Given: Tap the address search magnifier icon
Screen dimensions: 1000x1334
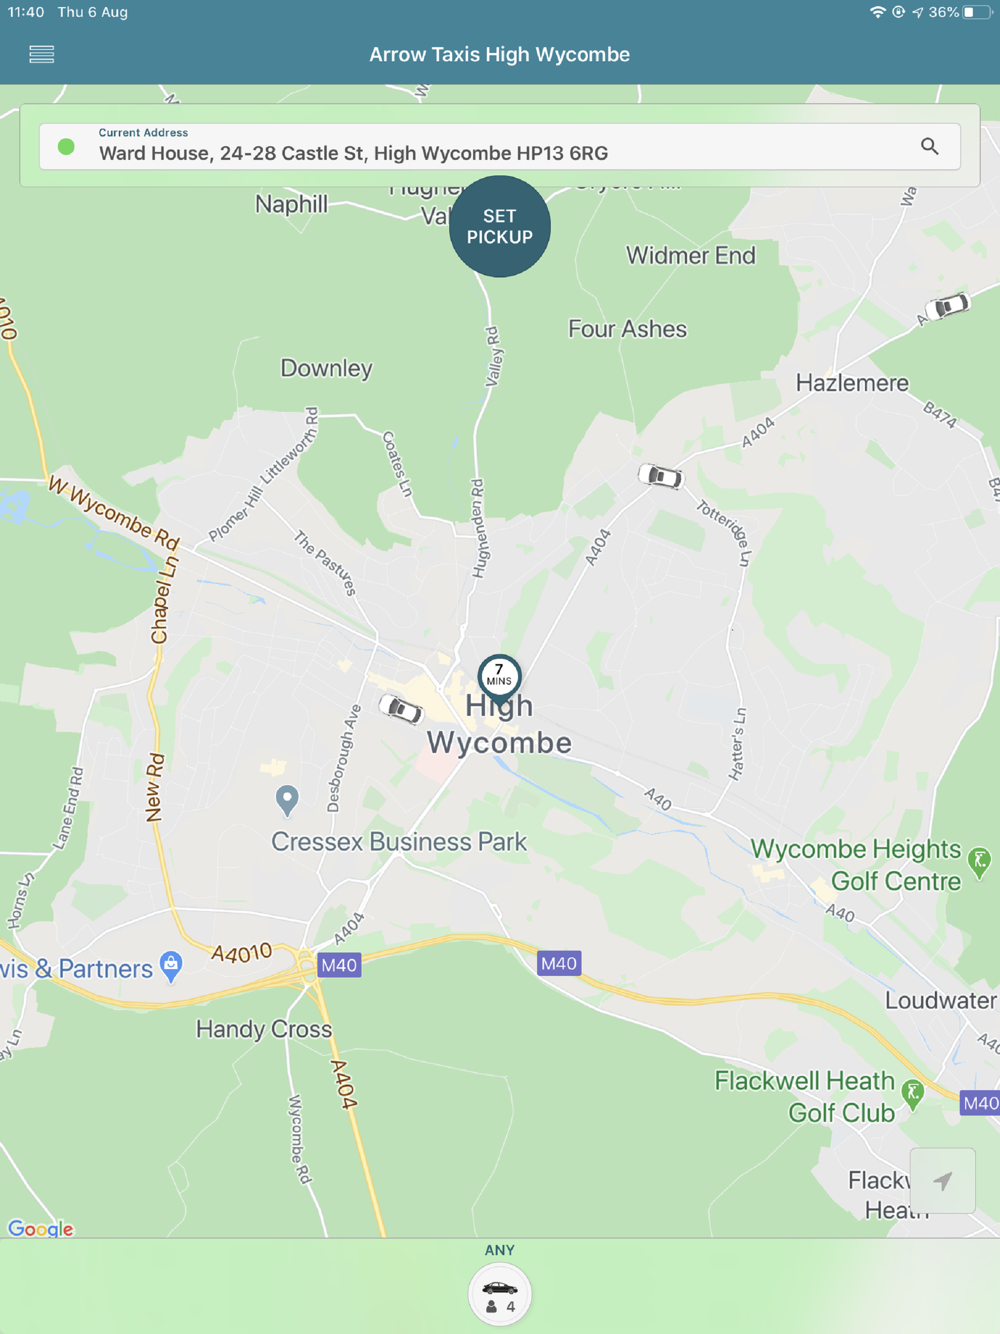Looking at the screenshot, I should coord(930,146).
